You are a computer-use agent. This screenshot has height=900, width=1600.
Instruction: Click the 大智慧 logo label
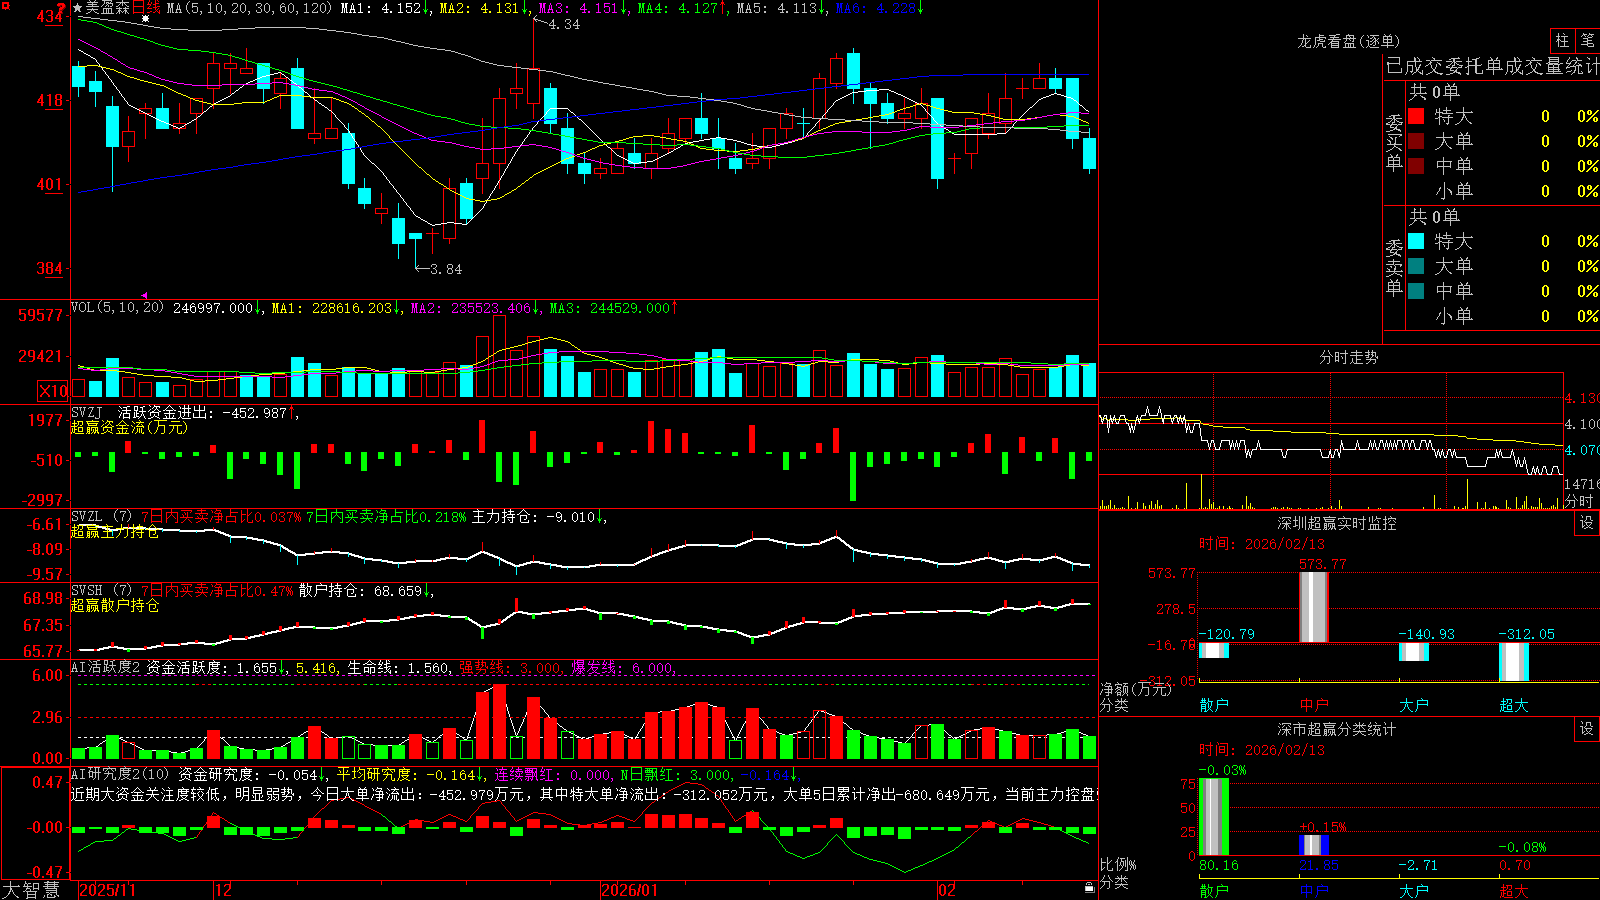tap(31, 889)
